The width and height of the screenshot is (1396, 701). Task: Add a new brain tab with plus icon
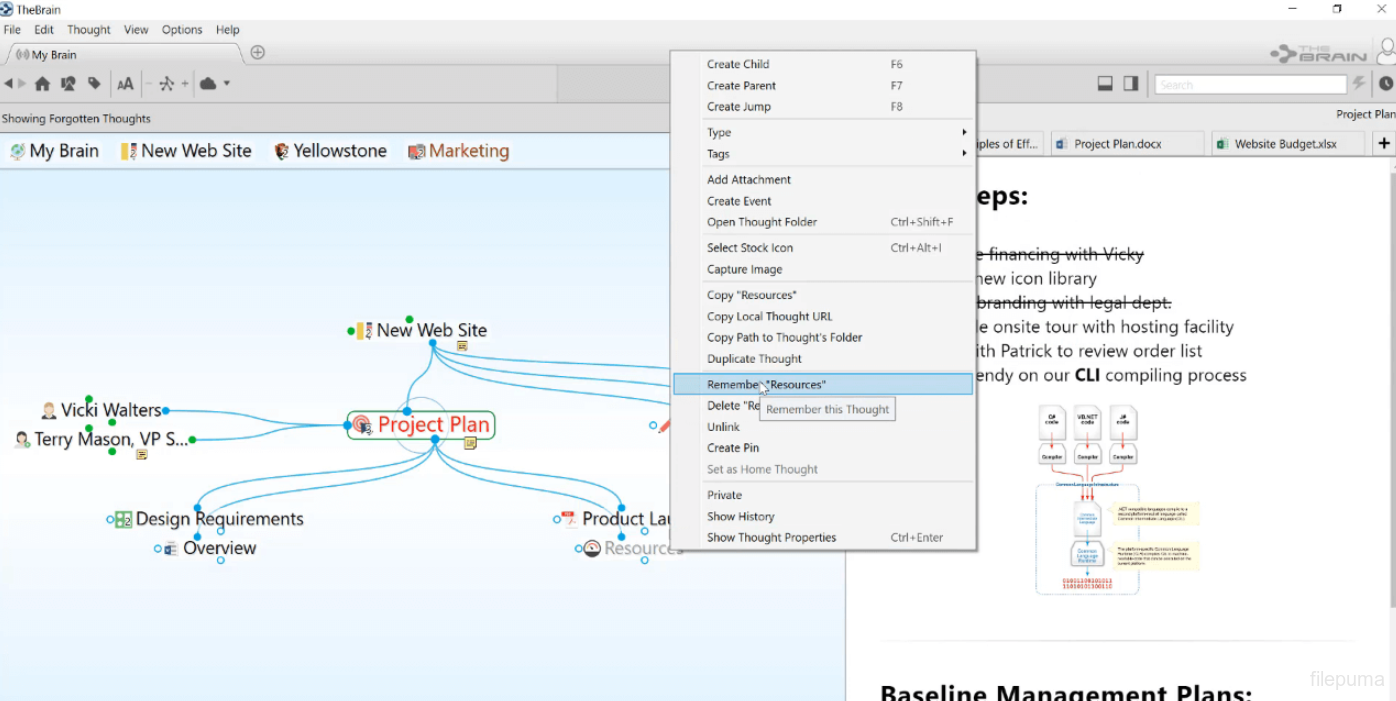click(x=258, y=53)
